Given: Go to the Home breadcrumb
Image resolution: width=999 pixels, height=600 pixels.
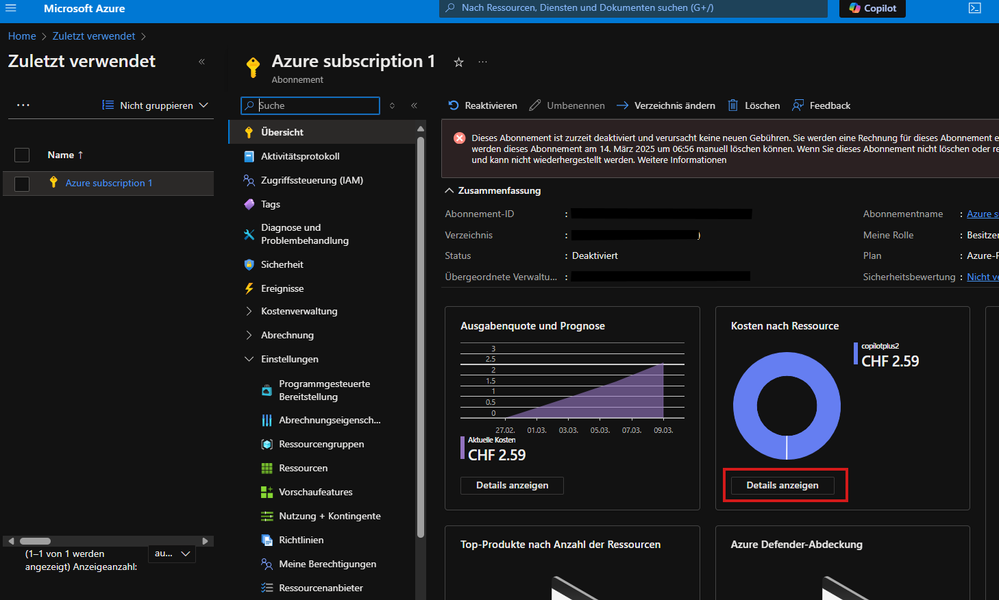Looking at the screenshot, I should (22, 36).
